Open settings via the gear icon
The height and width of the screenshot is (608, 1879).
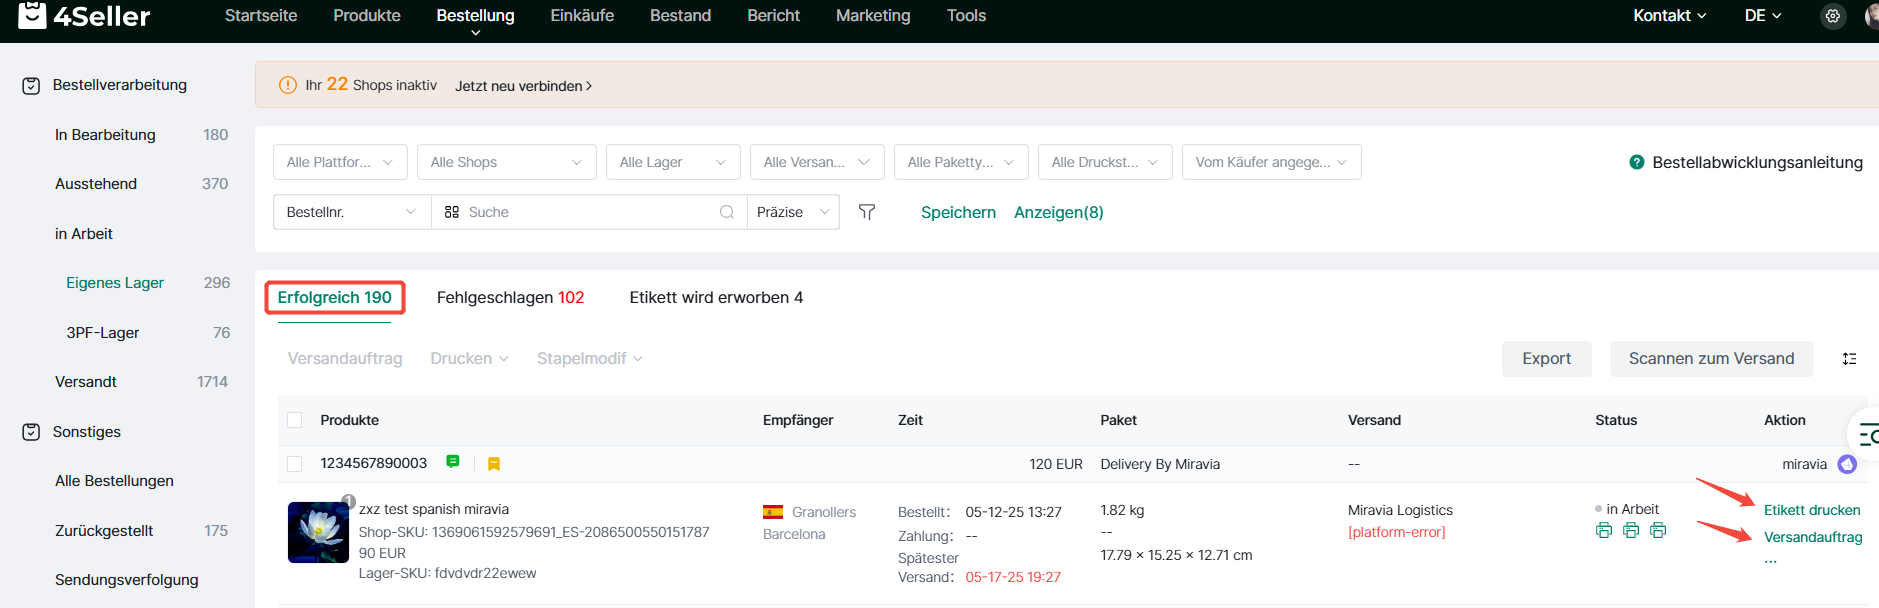pyautogui.click(x=1832, y=16)
